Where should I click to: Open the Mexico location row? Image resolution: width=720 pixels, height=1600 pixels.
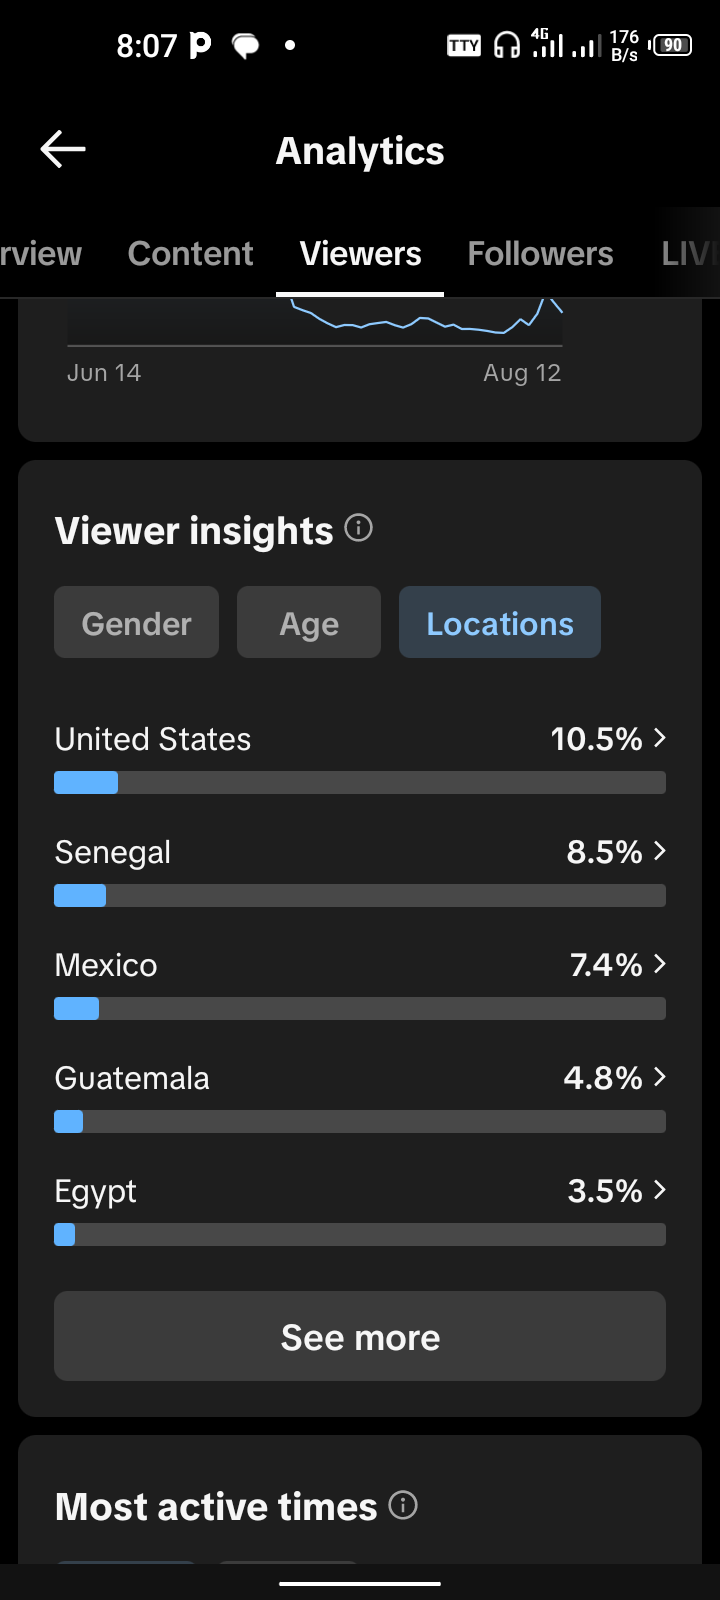coord(360,983)
